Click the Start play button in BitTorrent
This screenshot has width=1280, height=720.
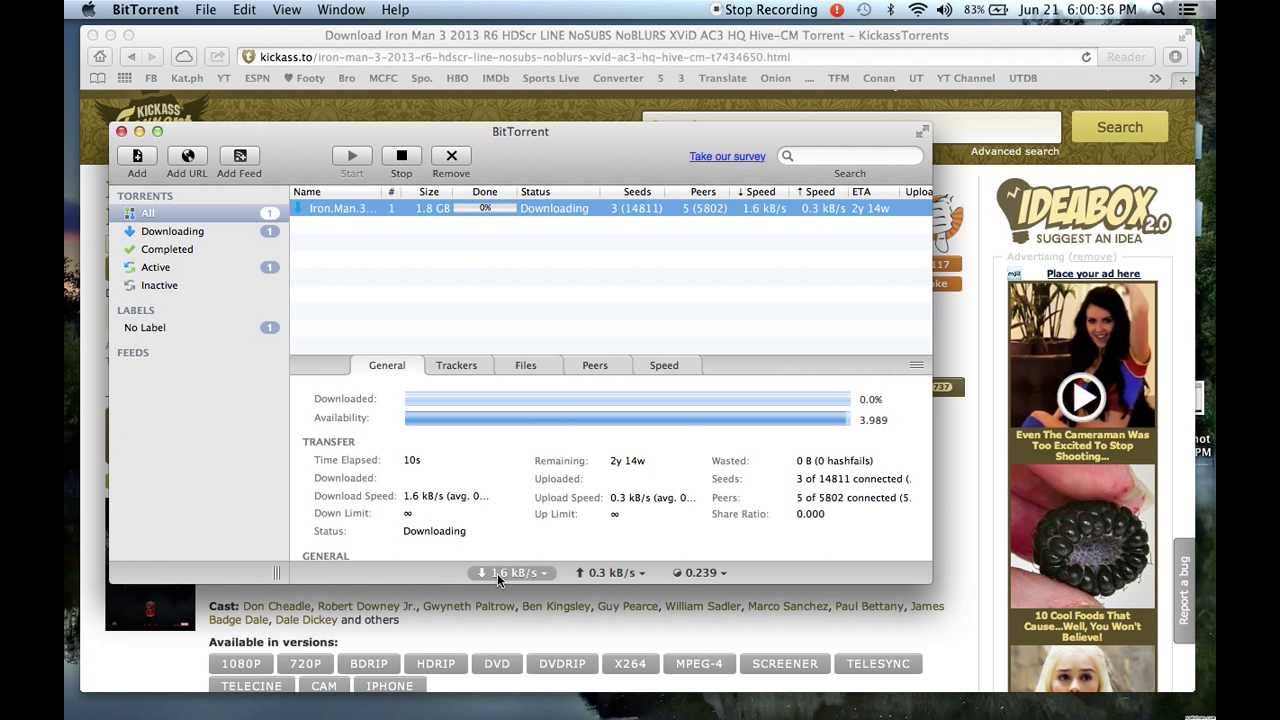[x=352, y=156]
